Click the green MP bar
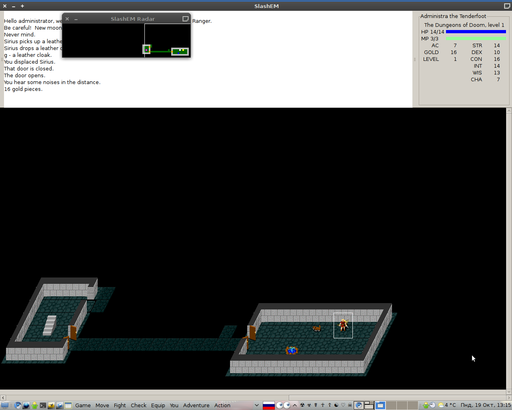Viewport: 512px width, 410px height. click(x=476, y=39)
